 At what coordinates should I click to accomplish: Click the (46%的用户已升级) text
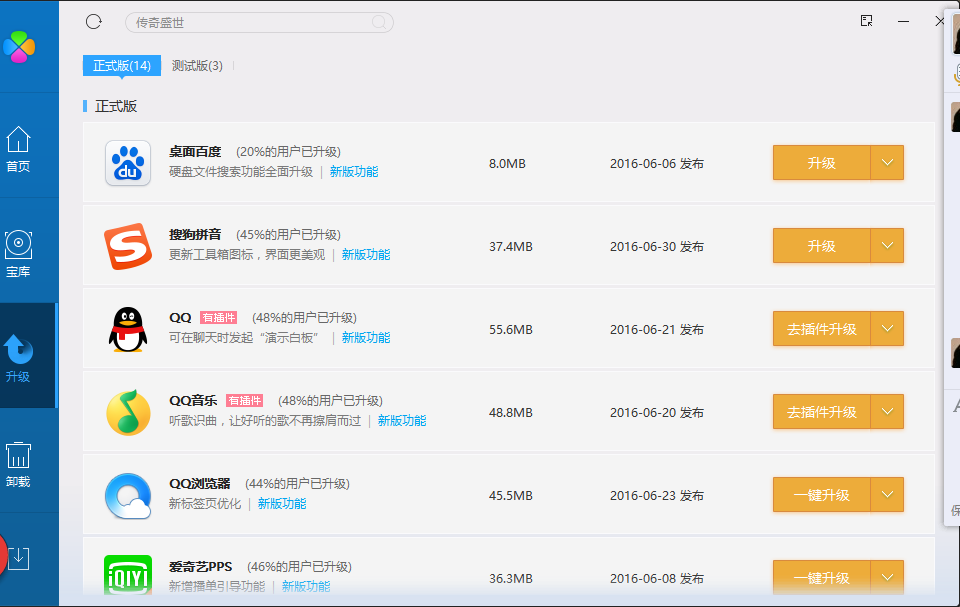299,567
